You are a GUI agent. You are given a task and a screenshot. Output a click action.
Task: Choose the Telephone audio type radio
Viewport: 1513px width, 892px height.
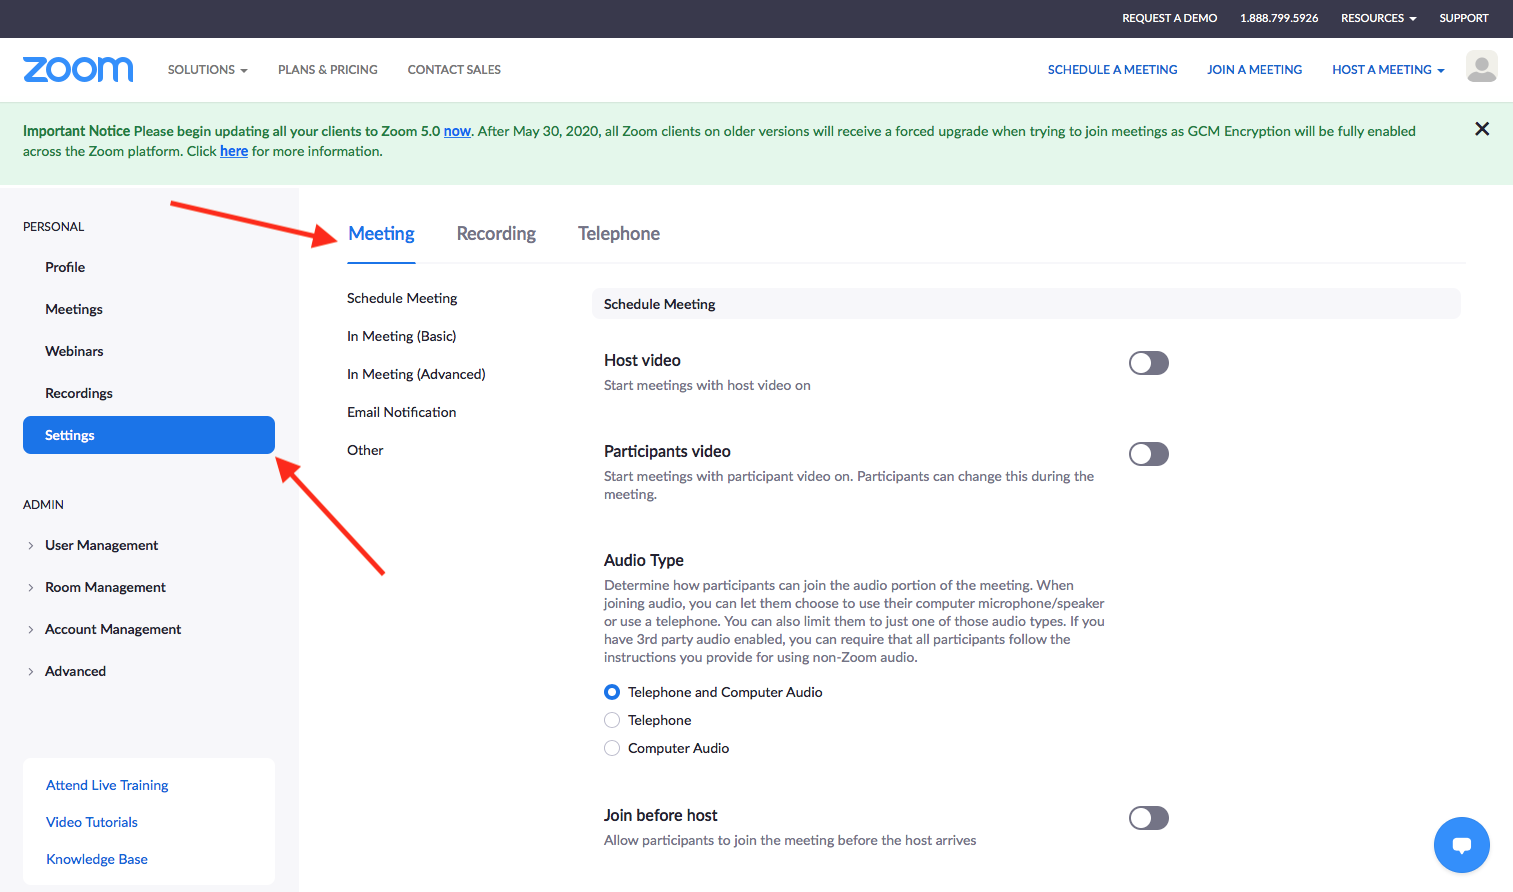[612, 720]
